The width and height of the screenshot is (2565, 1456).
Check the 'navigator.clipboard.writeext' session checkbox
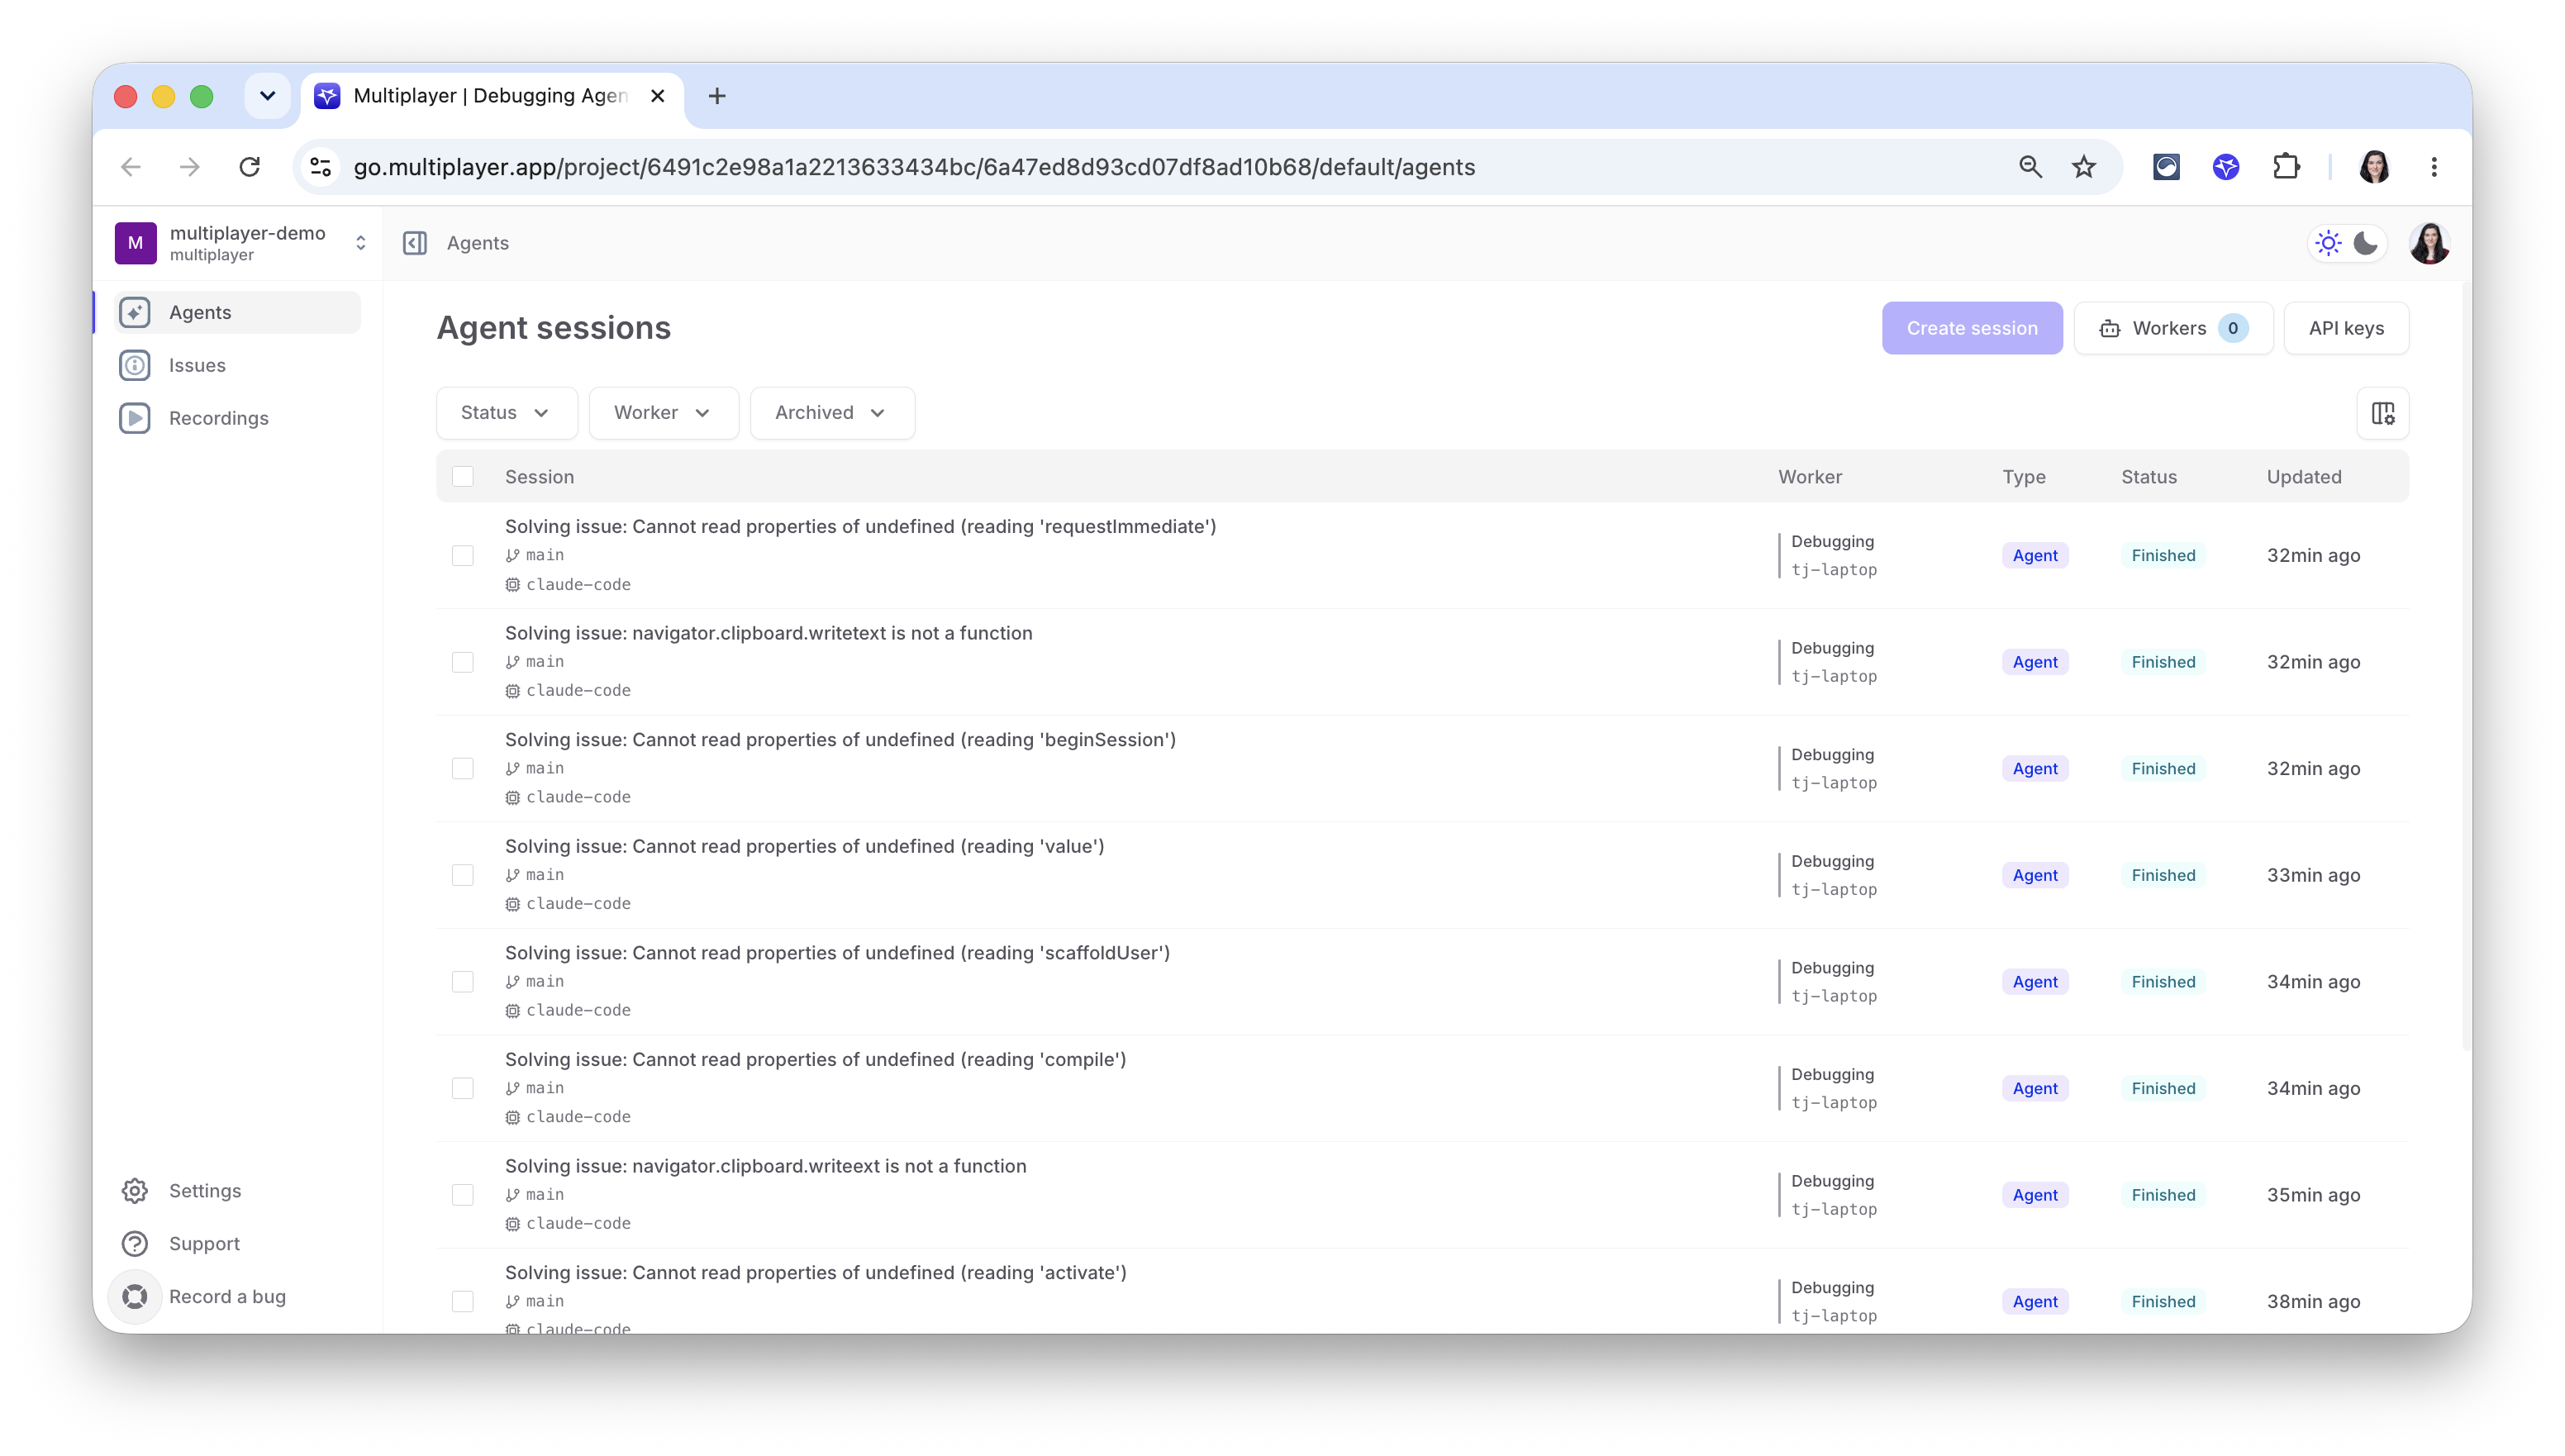tap(463, 1195)
